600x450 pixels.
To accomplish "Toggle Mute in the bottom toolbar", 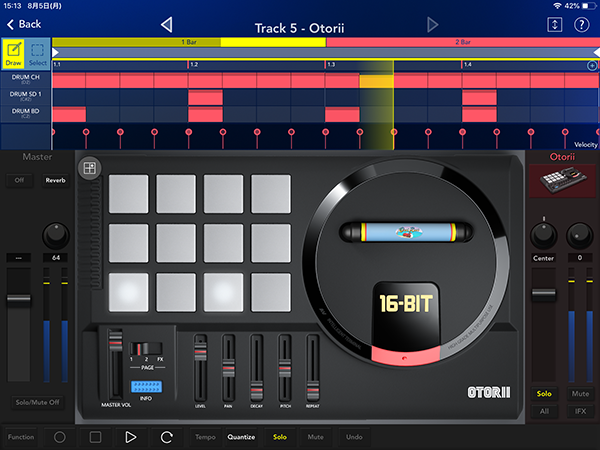I will (315, 437).
